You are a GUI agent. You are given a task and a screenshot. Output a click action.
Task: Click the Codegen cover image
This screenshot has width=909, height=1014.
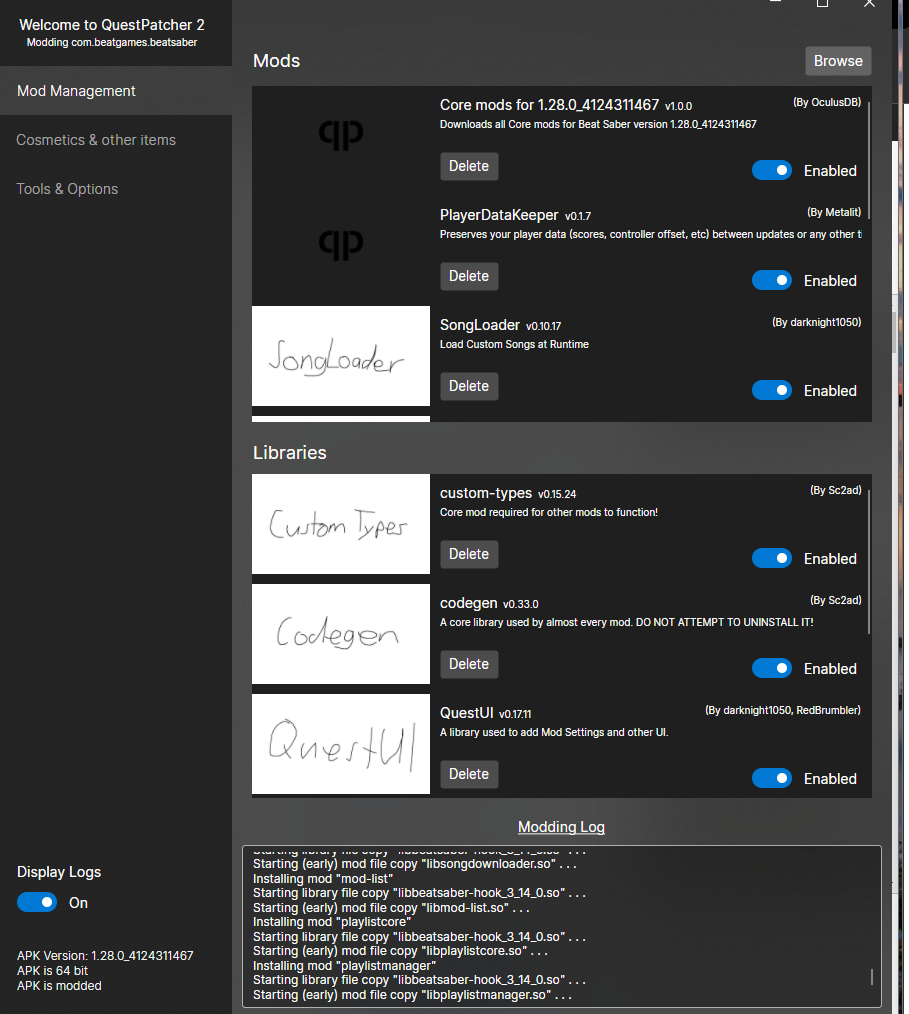tap(341, 634)
